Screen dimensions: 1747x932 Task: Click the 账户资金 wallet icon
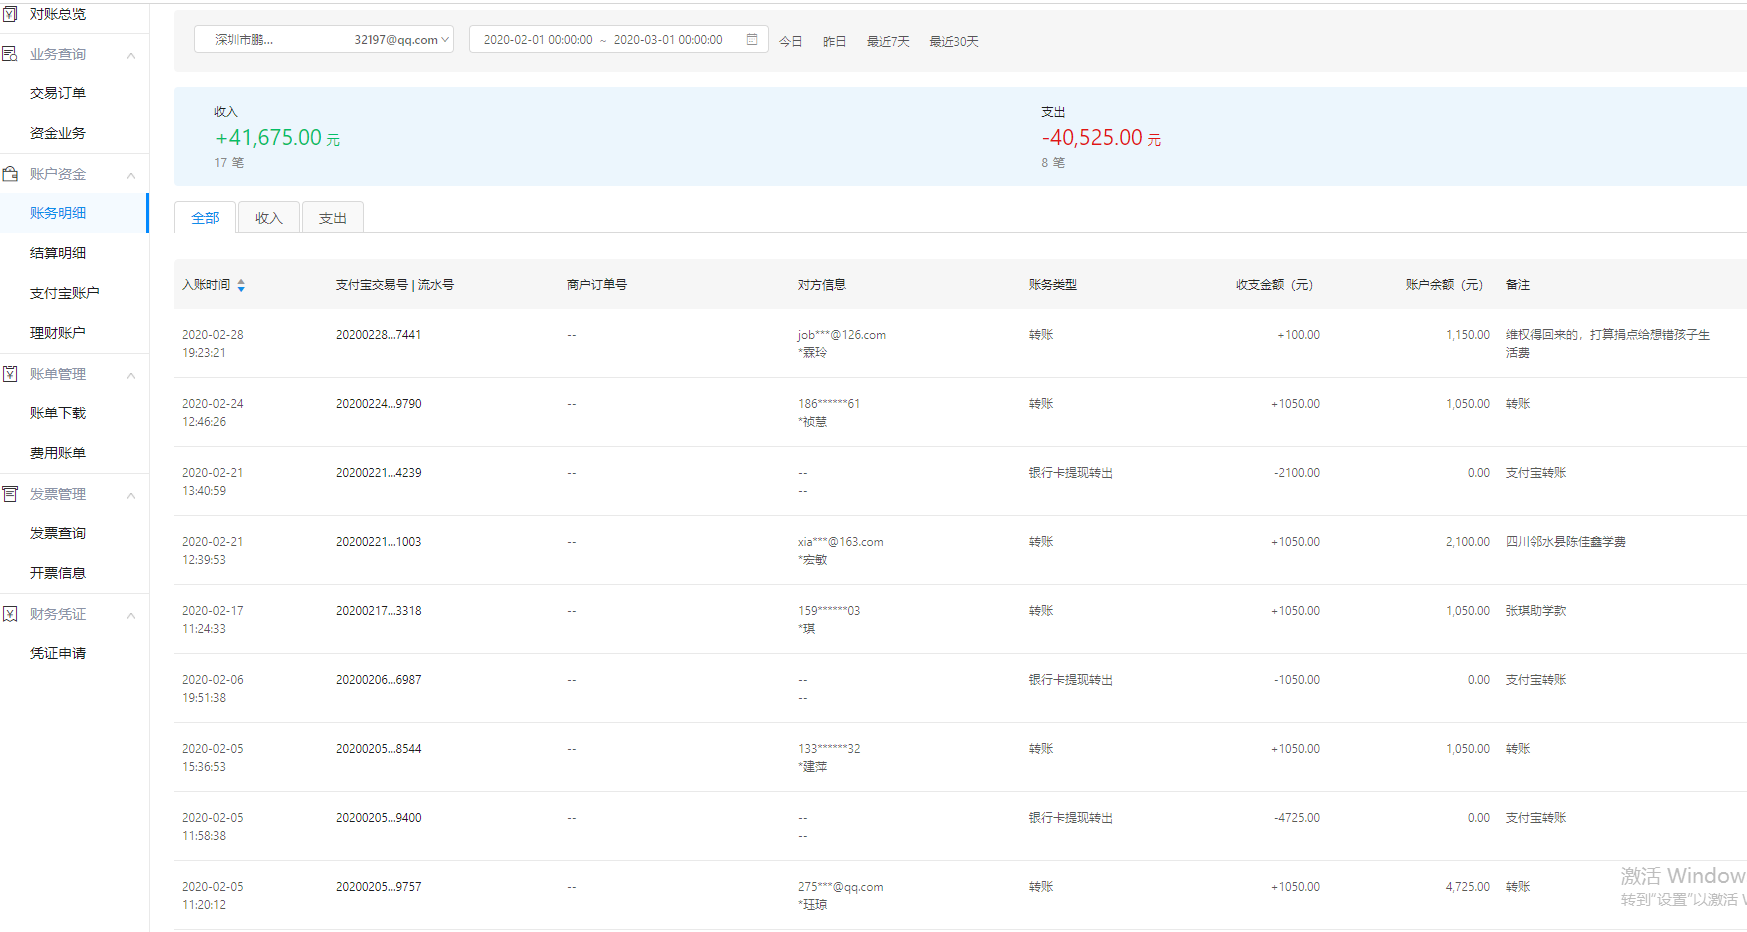[10, 174]
